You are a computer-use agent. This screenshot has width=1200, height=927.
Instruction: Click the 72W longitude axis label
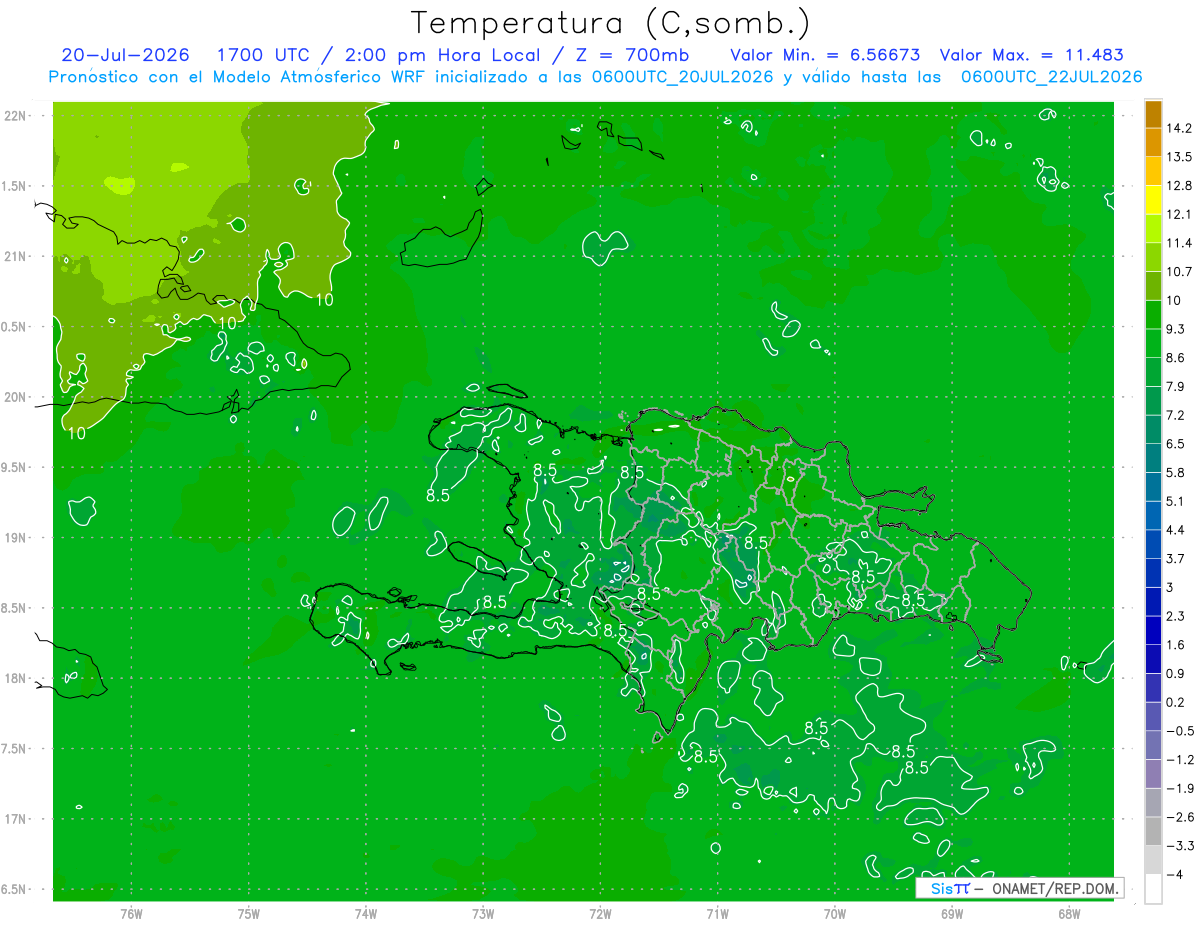[600, 914]
